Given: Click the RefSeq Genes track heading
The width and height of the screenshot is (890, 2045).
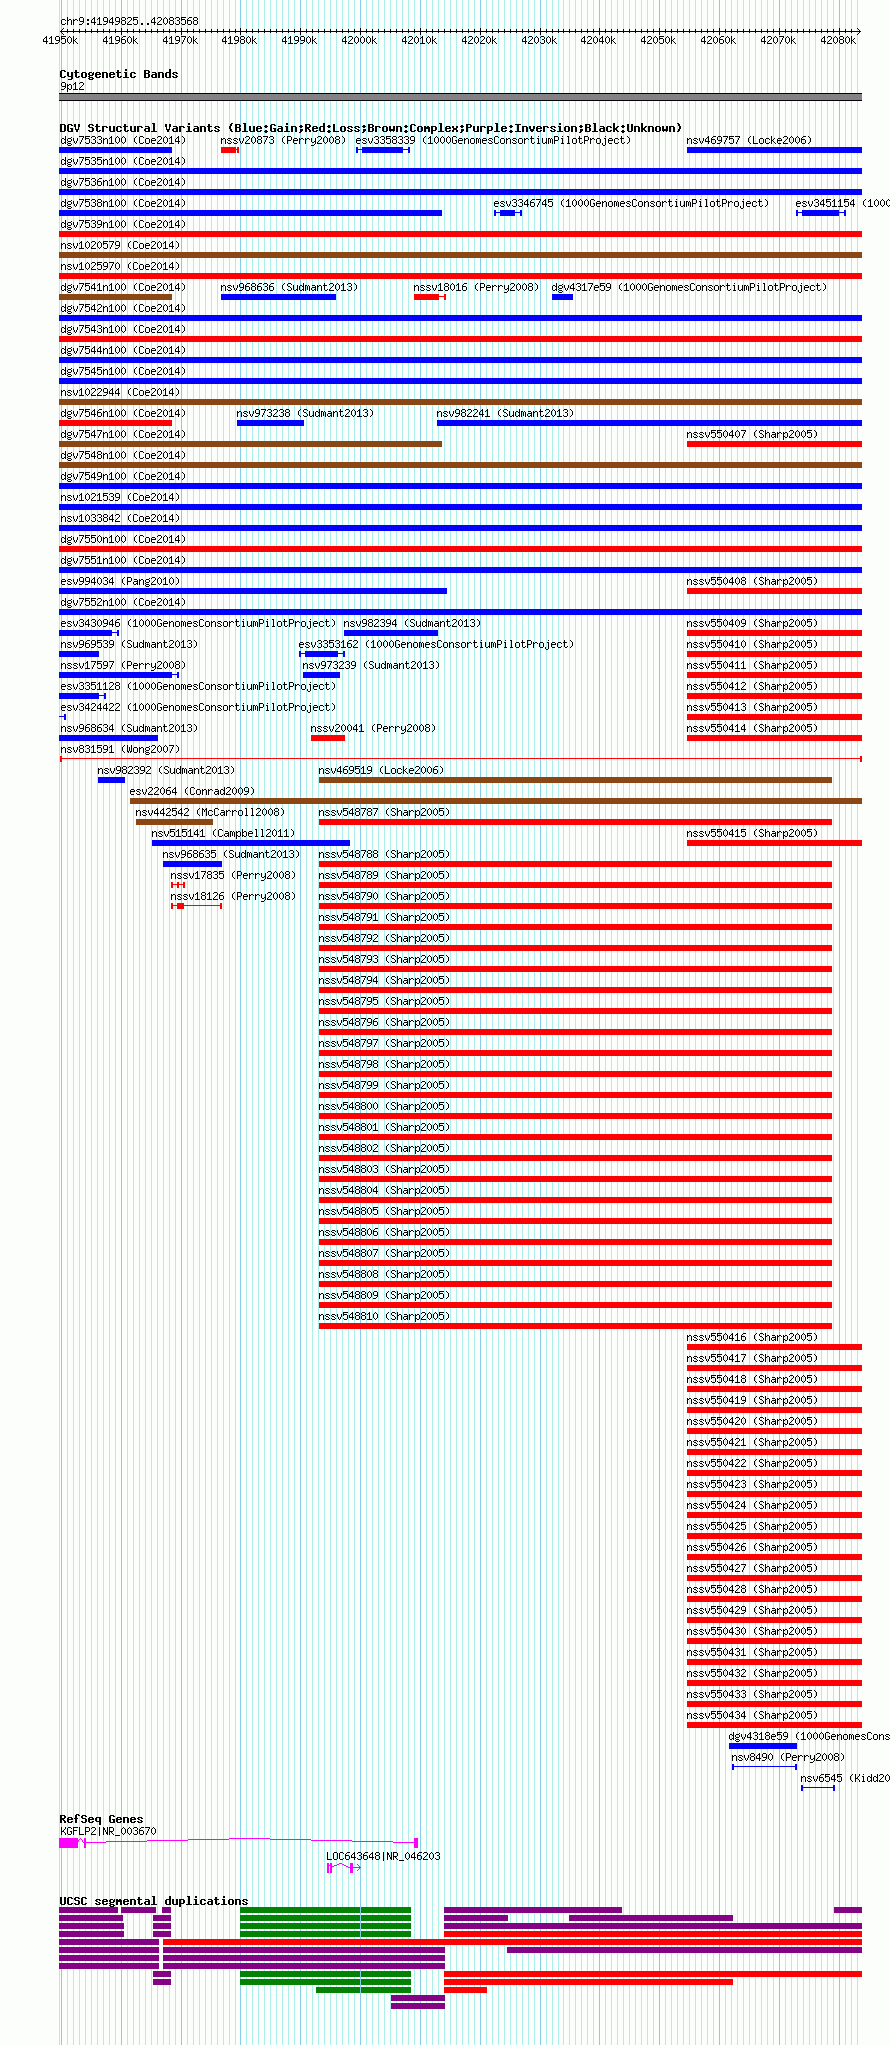Looking at the screenshot, I should [x=101, y=1819].
